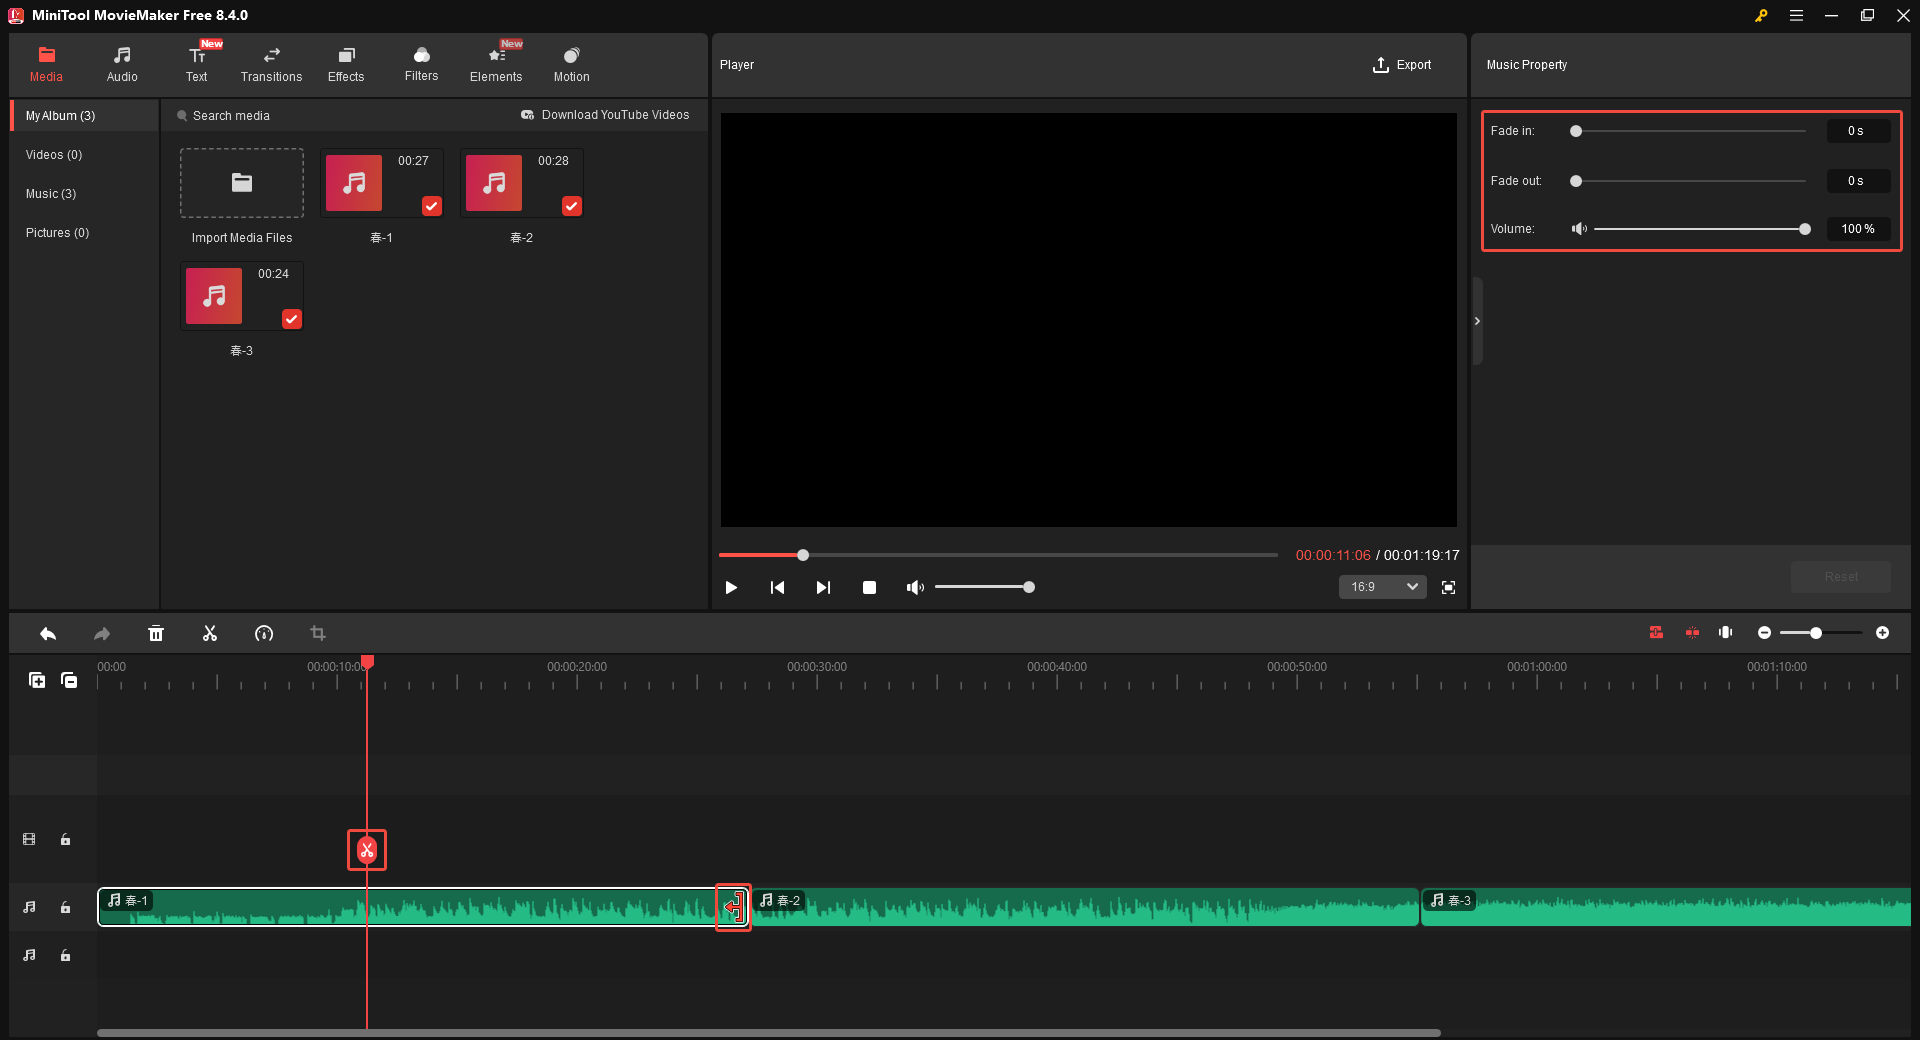
Task: Click the Export button
Action: 1402,64
